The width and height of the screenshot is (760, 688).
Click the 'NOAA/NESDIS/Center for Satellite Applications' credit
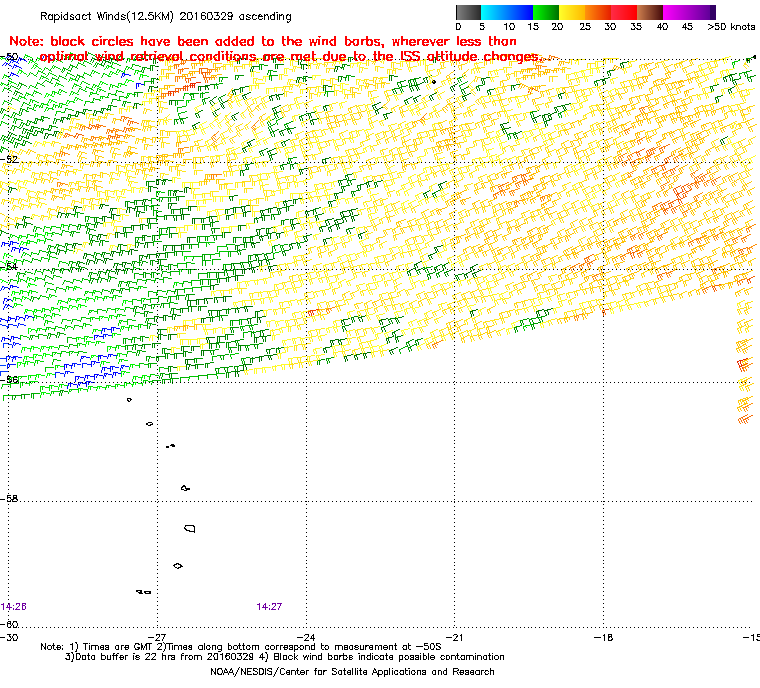(x=352, y=672)
